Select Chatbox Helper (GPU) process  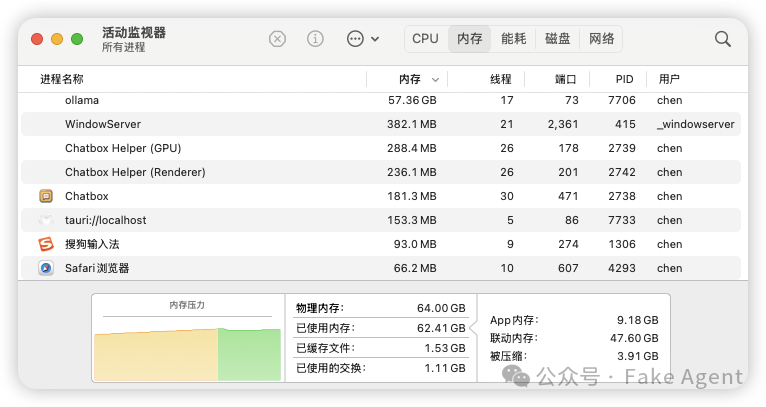tap(123, 148)
